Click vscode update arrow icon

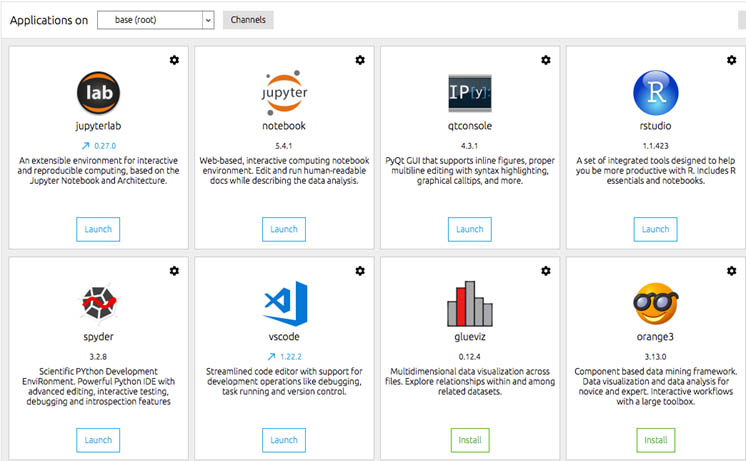(271, 356)
